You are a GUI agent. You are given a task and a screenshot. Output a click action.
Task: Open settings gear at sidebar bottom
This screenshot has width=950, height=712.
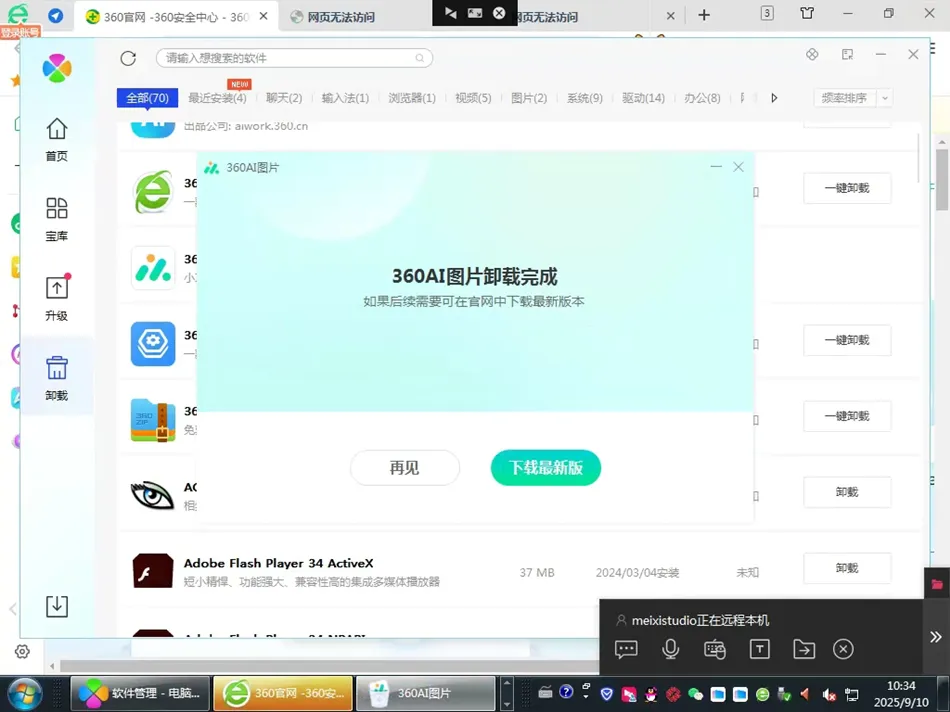pos(22,651)
